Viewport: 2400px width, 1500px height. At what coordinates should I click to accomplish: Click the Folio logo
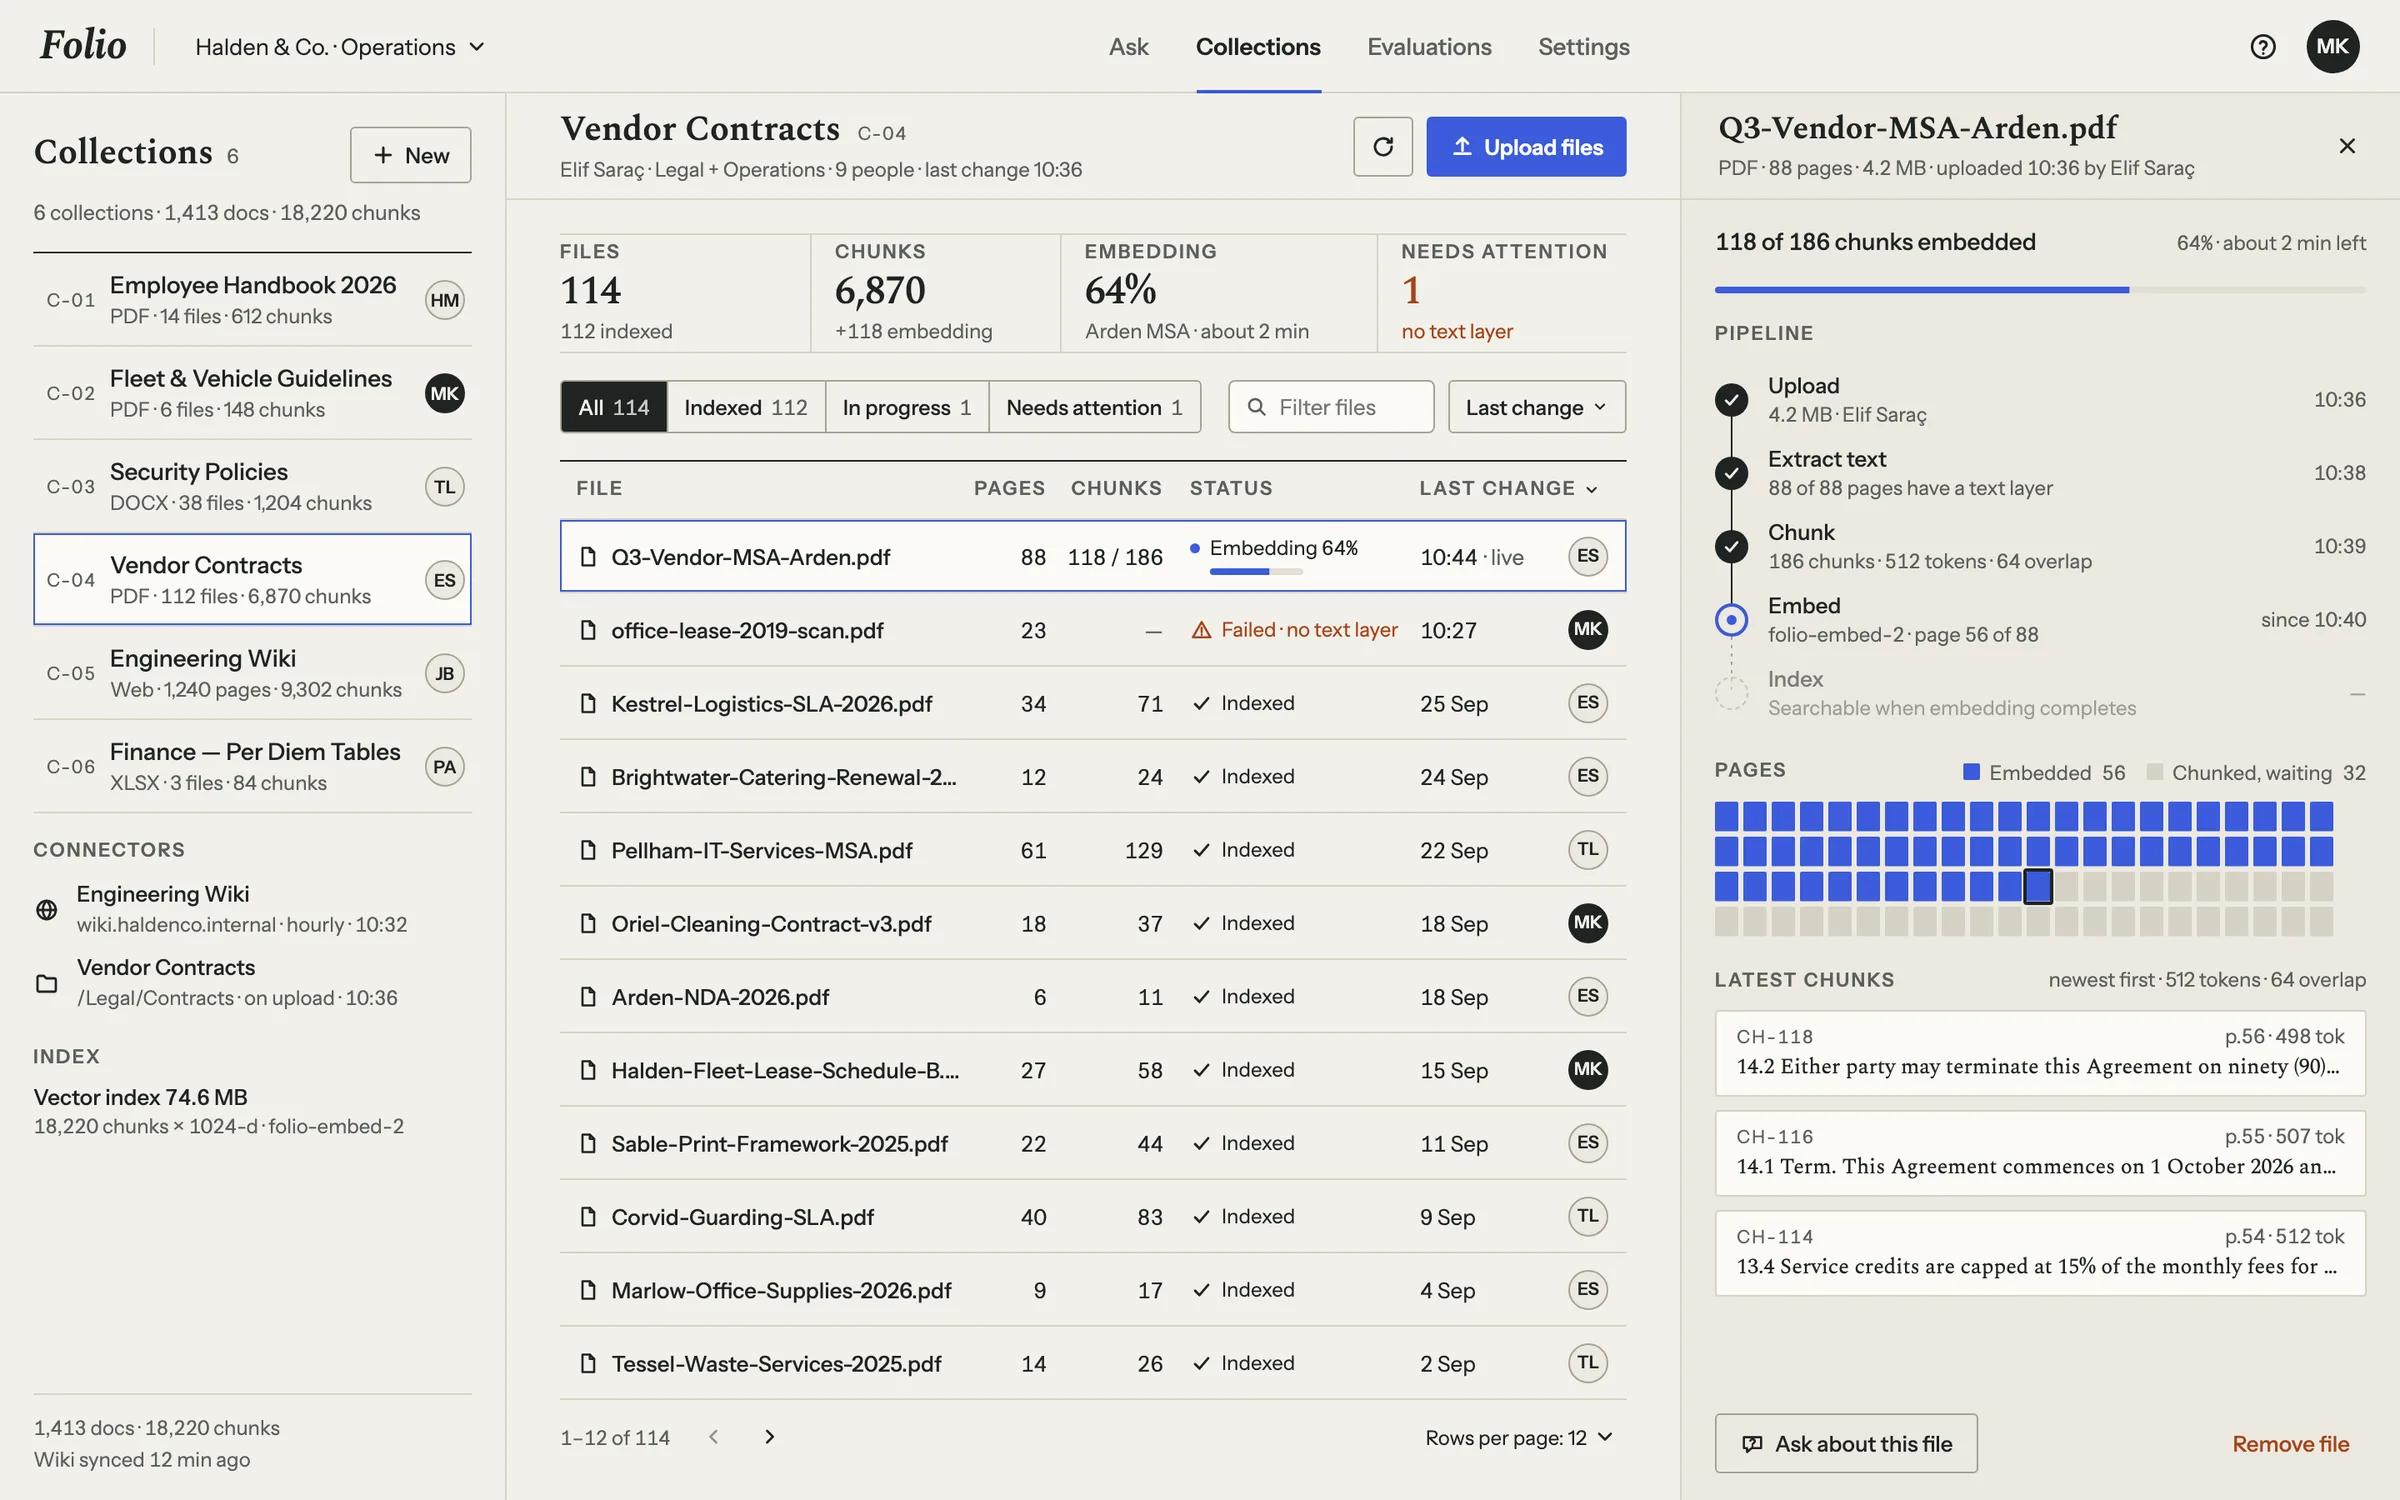coord(83,45)
